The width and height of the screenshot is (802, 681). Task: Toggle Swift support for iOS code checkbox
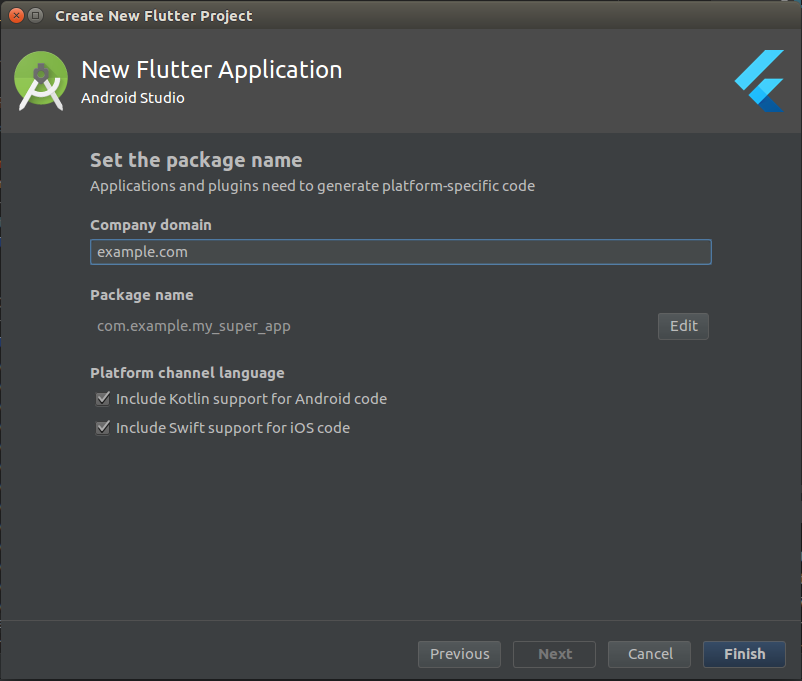coord(102,428)
